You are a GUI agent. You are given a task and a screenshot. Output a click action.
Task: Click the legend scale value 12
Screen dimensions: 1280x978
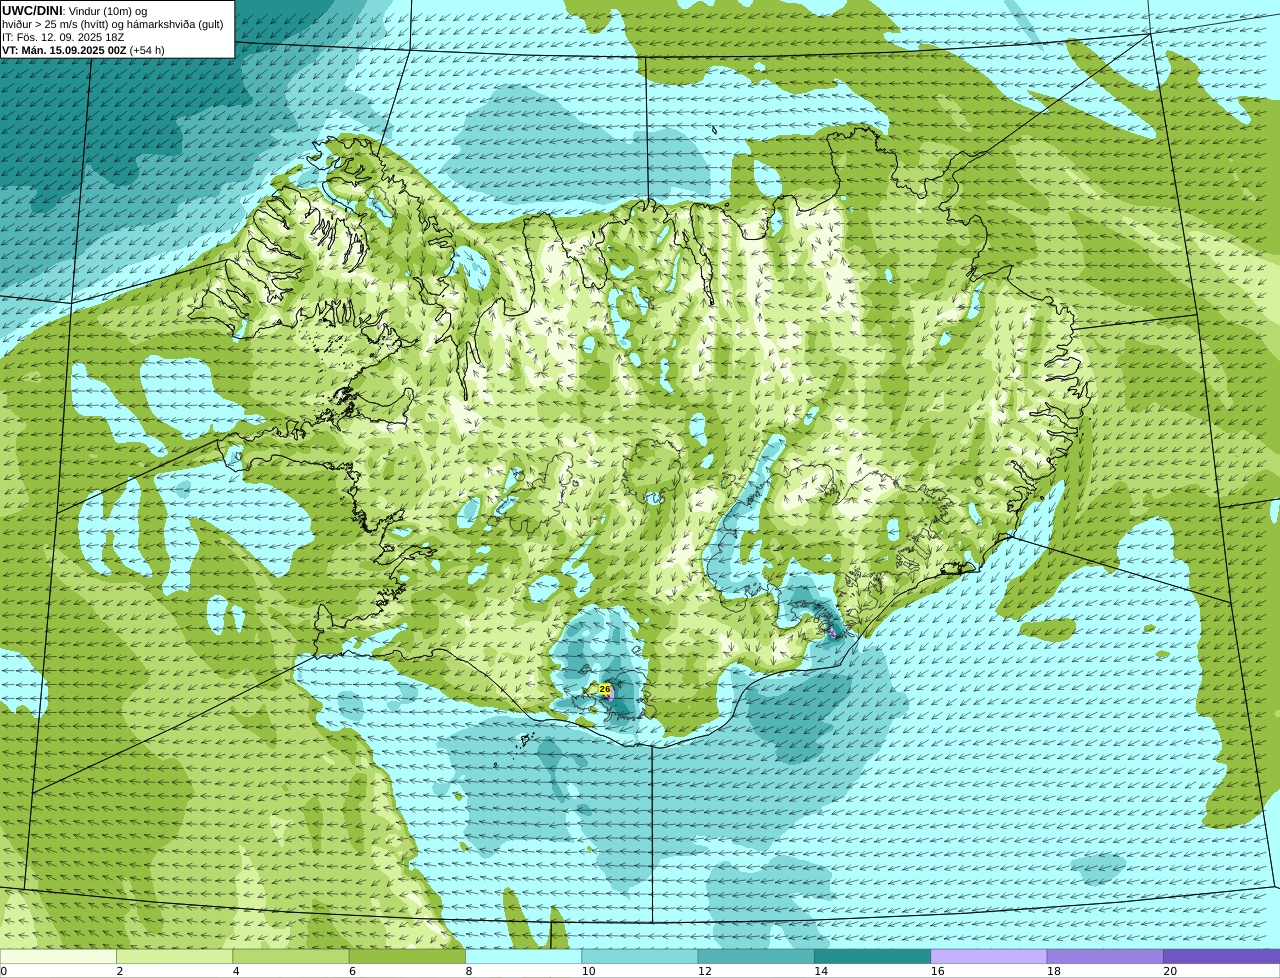tap(705, 971)
